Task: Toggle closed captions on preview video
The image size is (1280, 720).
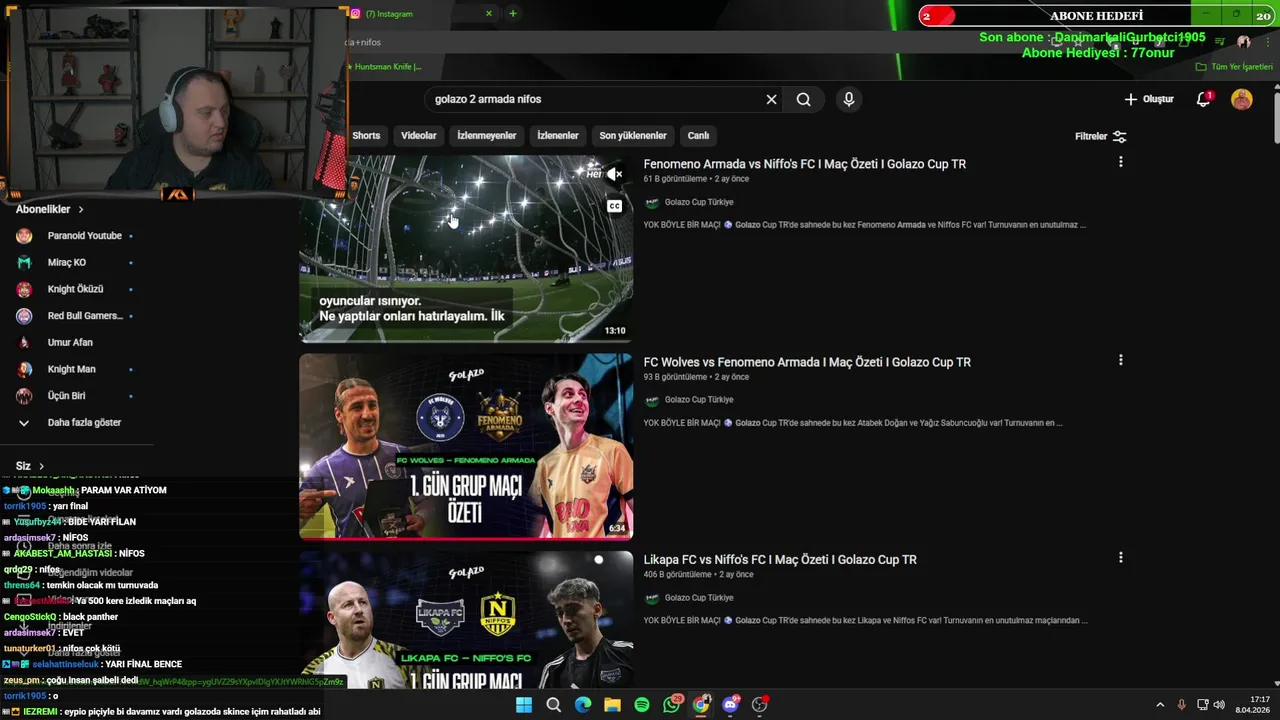Action: (x=615, y=206)
